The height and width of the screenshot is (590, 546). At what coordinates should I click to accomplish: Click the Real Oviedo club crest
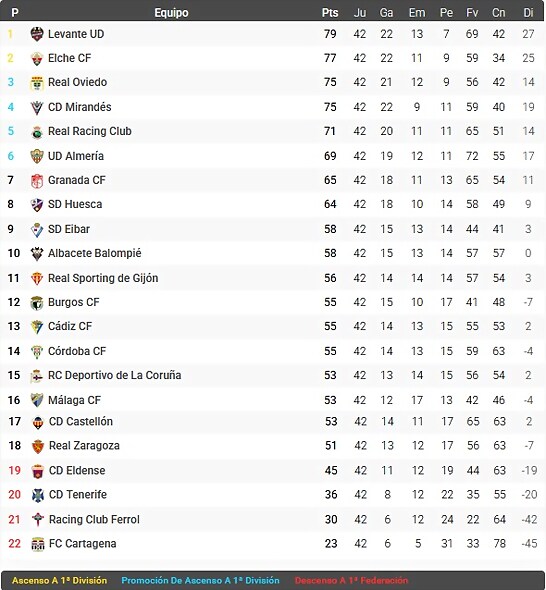point(37,83)
